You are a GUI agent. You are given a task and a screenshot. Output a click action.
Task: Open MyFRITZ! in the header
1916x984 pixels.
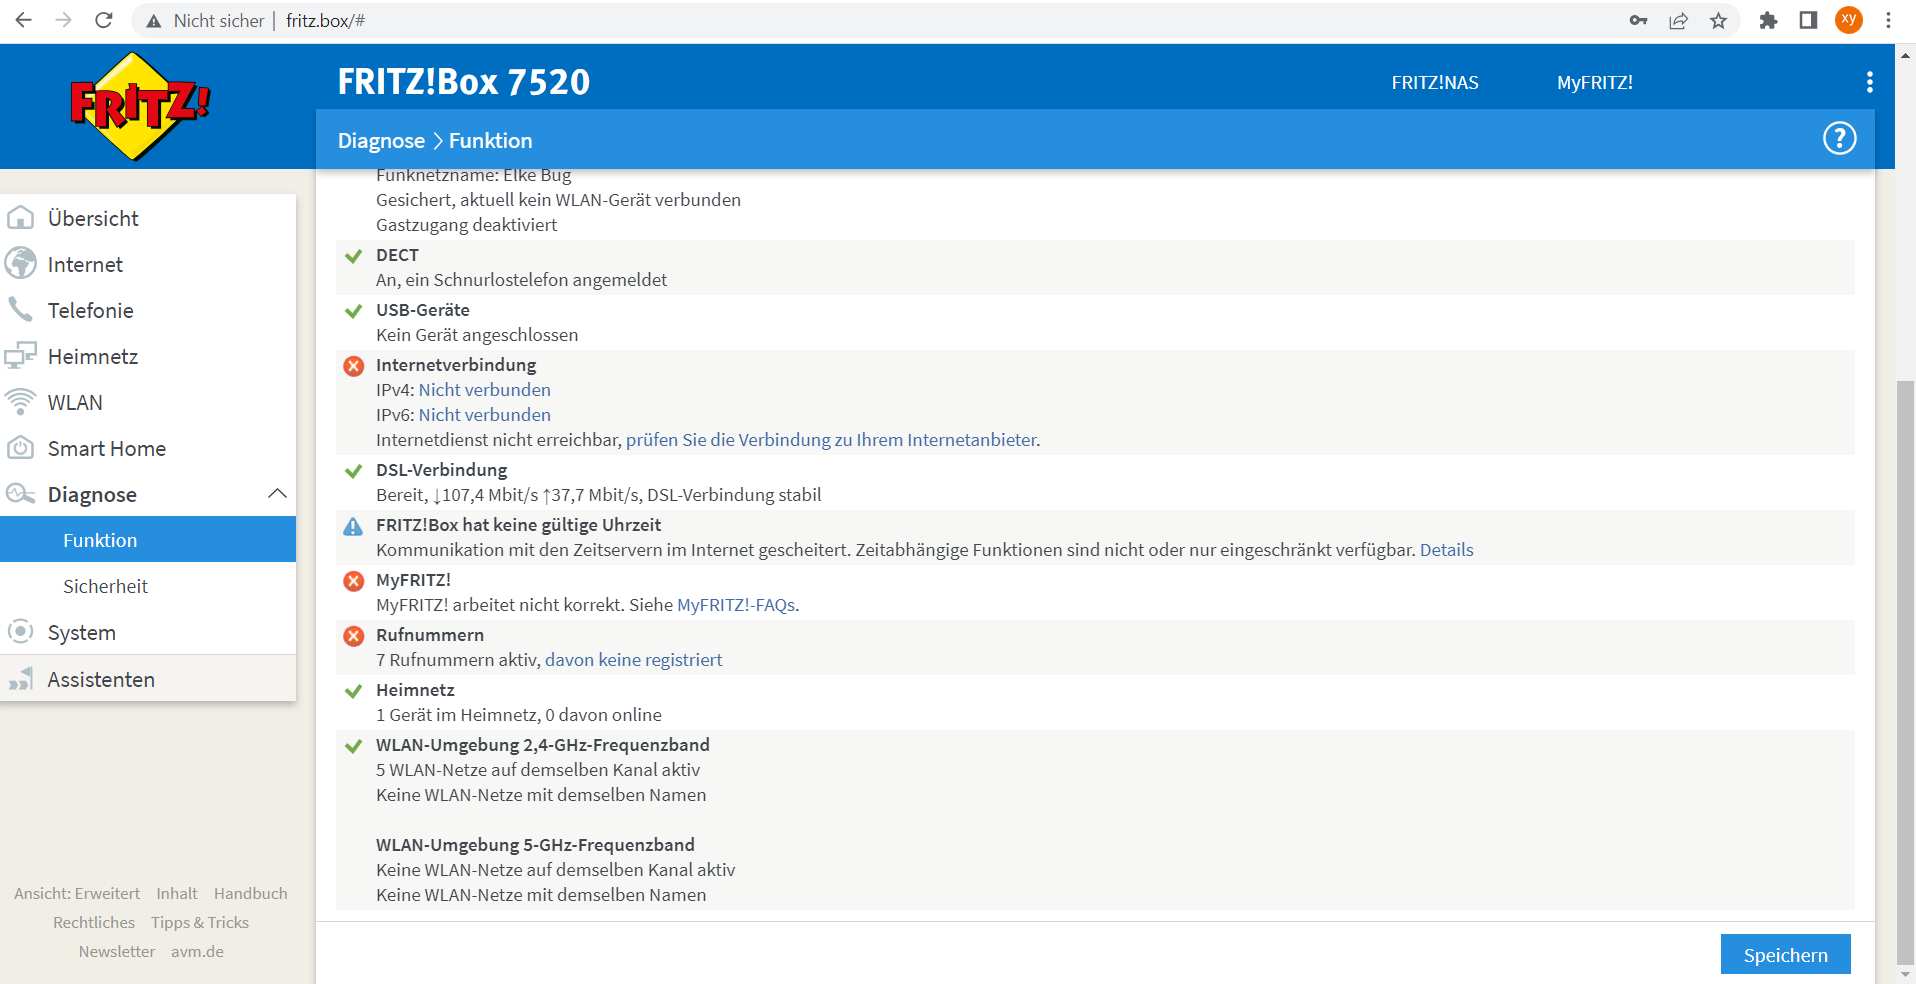pos(1594,83)
